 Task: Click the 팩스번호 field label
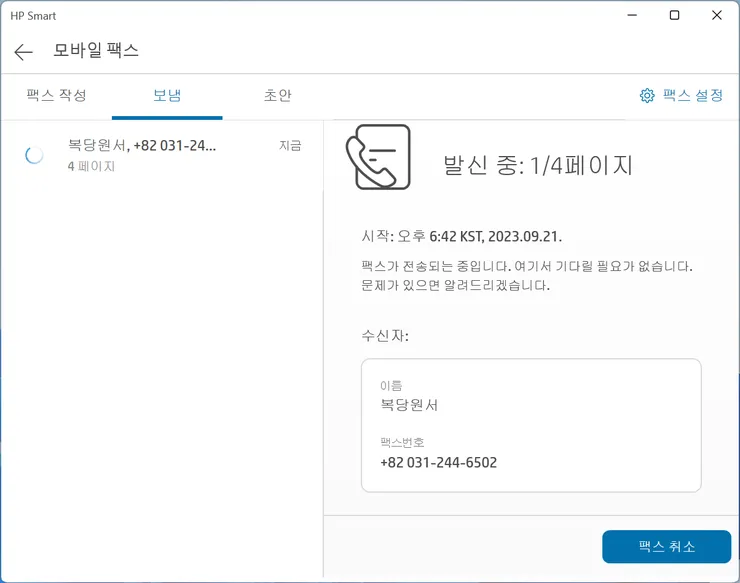pos(402,443)
